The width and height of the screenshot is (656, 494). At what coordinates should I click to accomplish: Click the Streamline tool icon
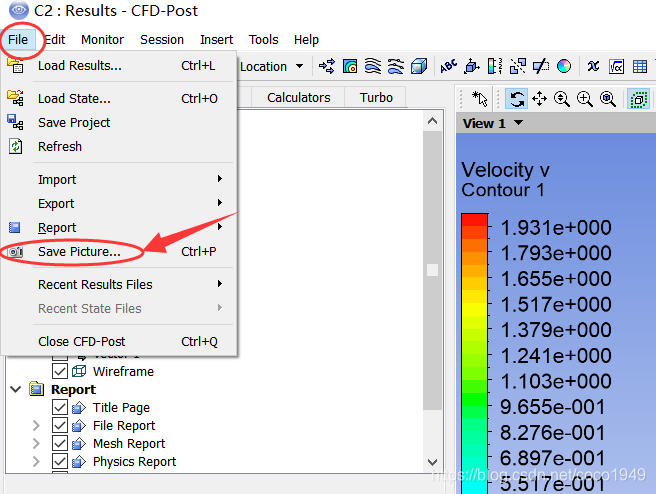[373, 66]
